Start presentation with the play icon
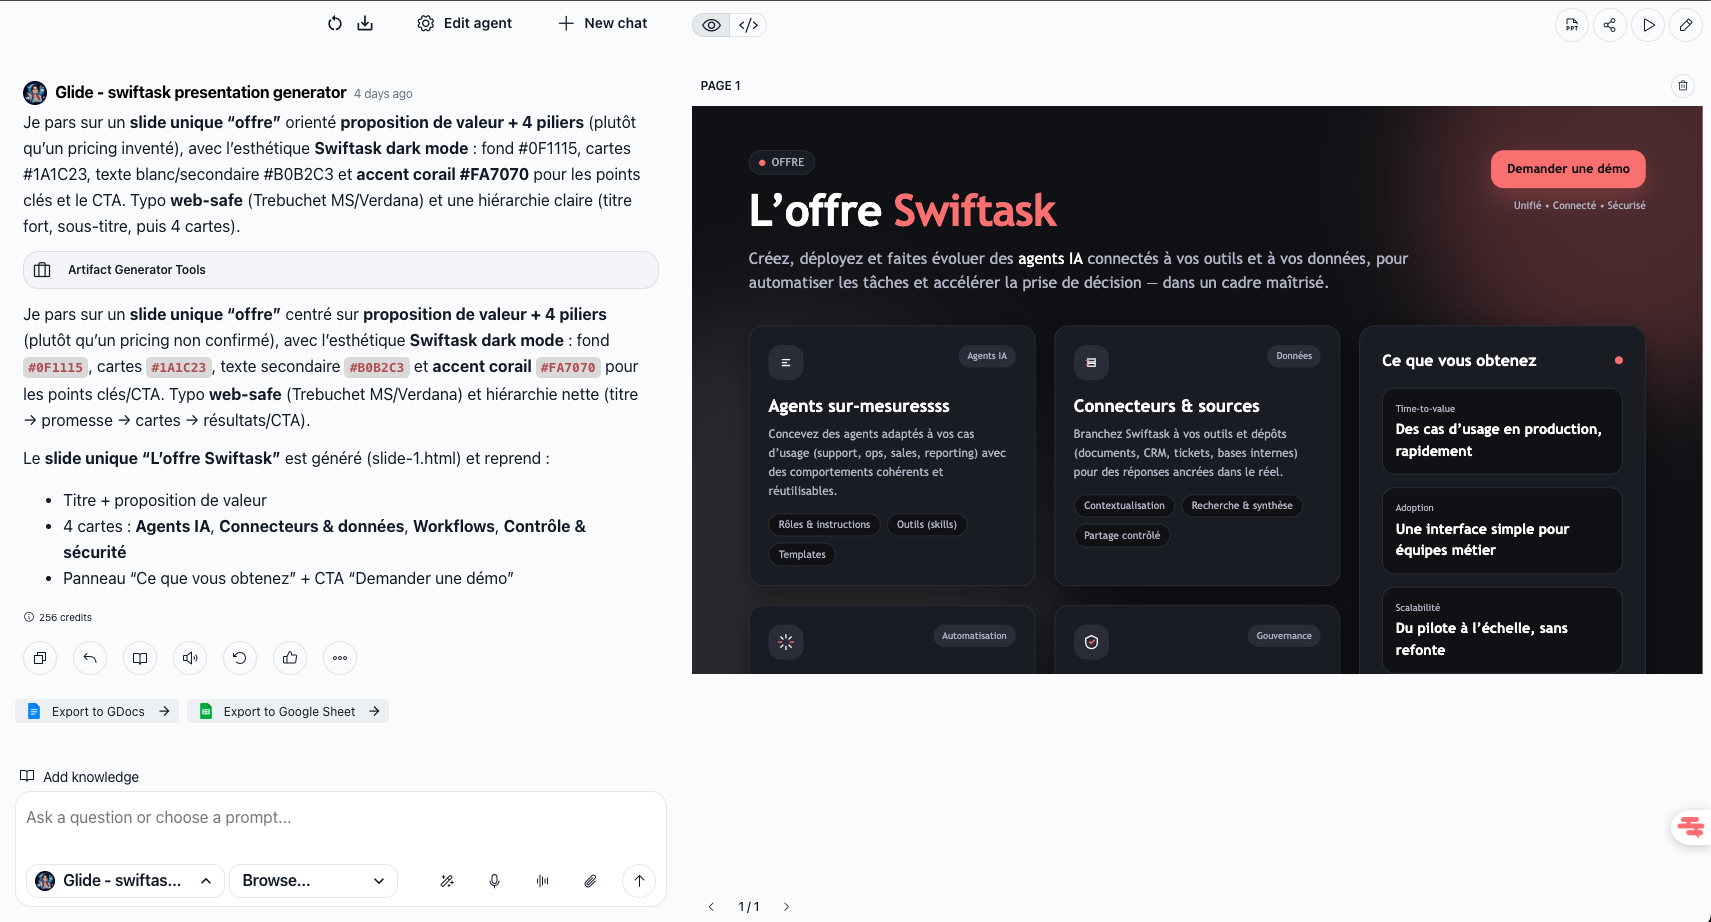 1648,25
